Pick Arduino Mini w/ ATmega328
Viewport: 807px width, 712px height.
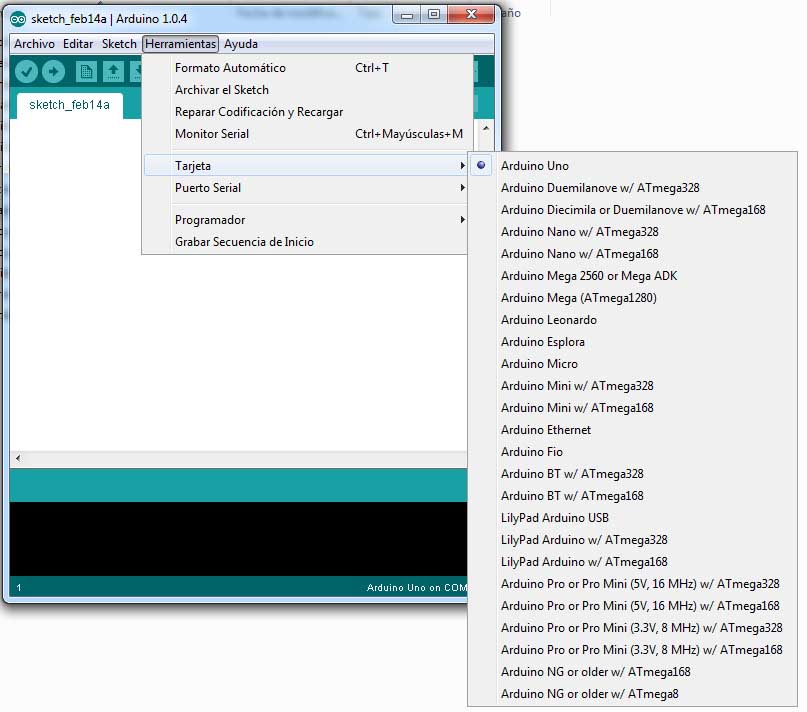633,386
